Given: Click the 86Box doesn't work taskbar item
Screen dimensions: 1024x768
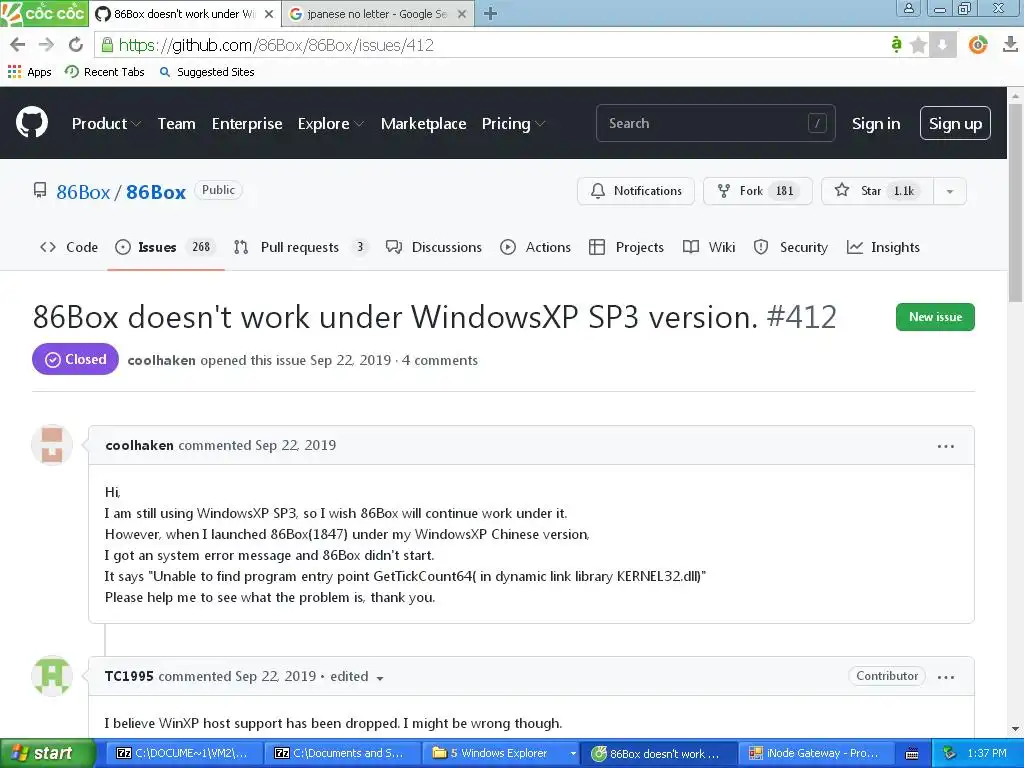Looking at the screenshot, I should pyautogui.click(x=660, y=753).
